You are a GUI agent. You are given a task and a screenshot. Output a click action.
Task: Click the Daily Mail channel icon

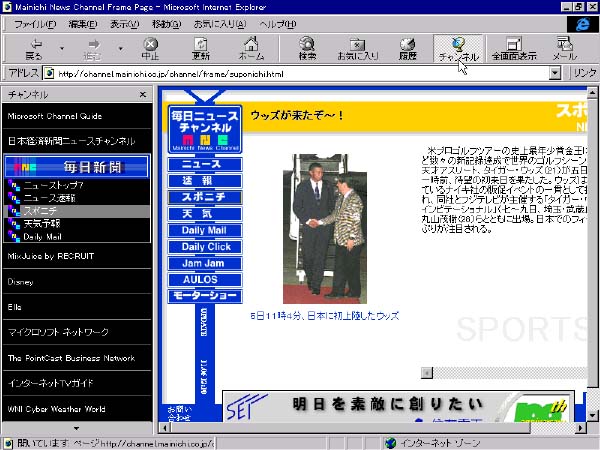[x=14, y=236]
